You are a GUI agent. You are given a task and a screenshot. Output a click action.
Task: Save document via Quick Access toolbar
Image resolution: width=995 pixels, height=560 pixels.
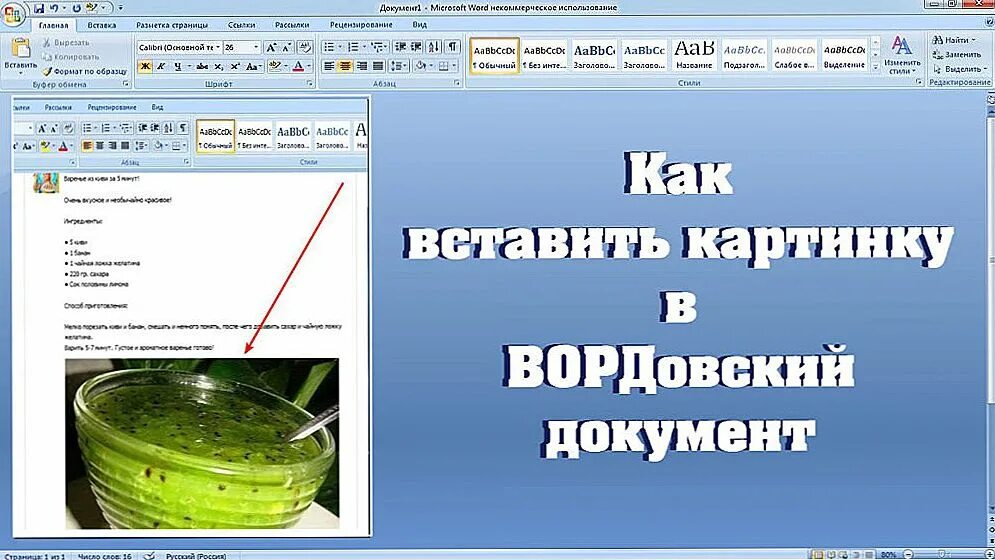click(x=39, y=8)
